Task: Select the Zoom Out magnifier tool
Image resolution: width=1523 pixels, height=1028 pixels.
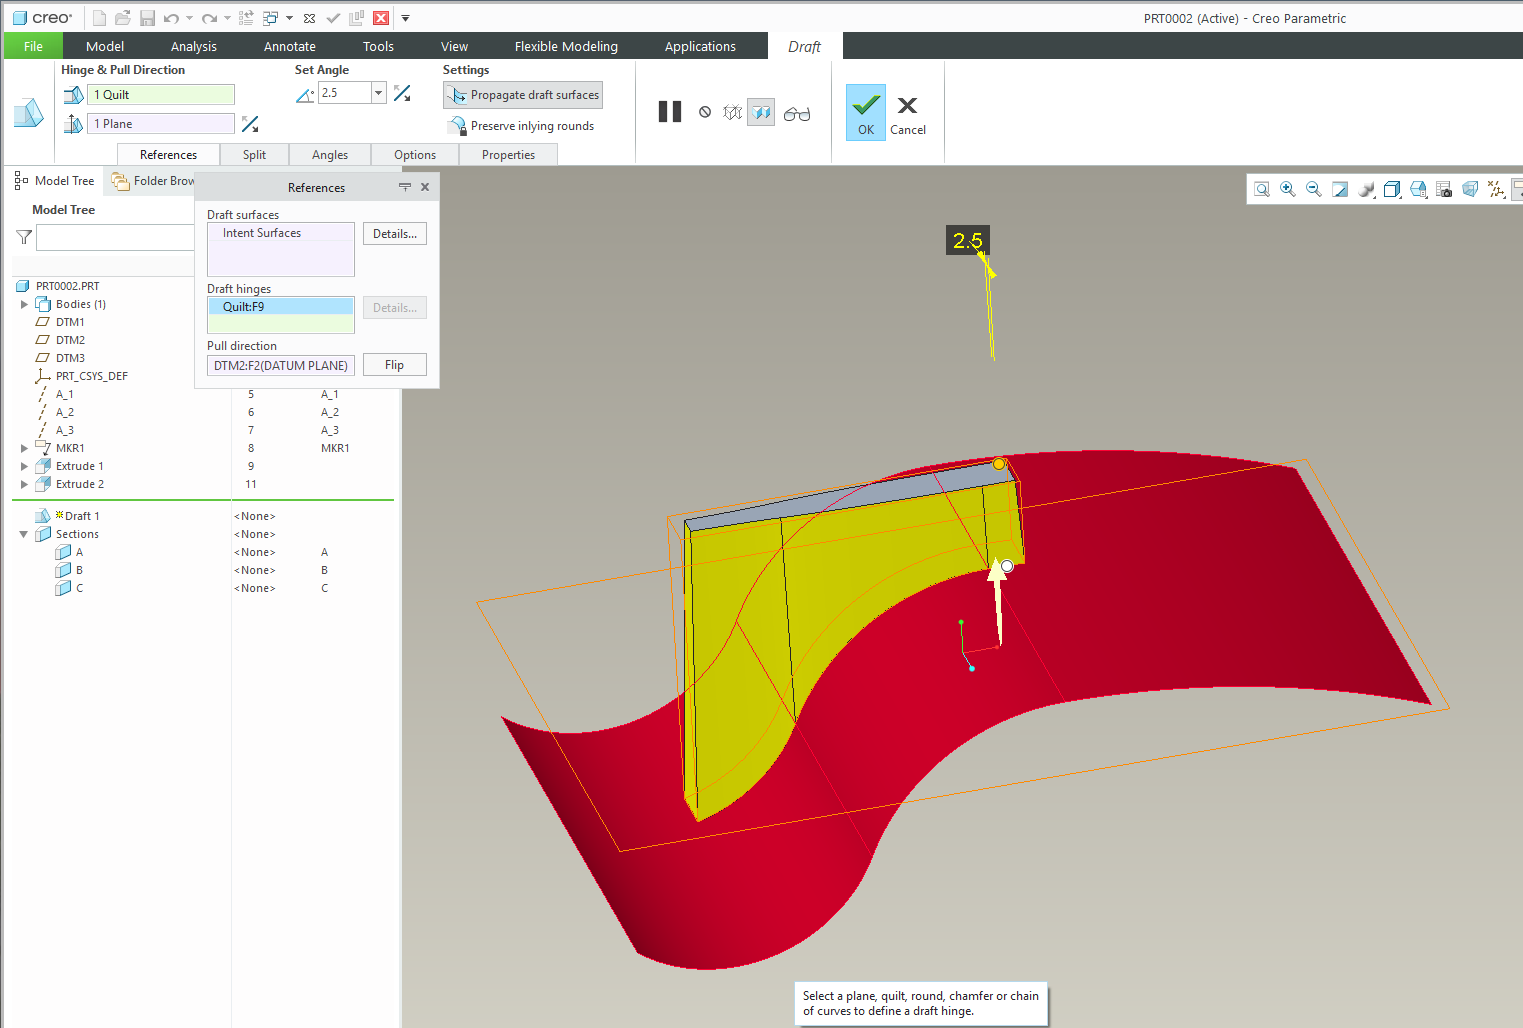Action: (x=1313, y=188)
